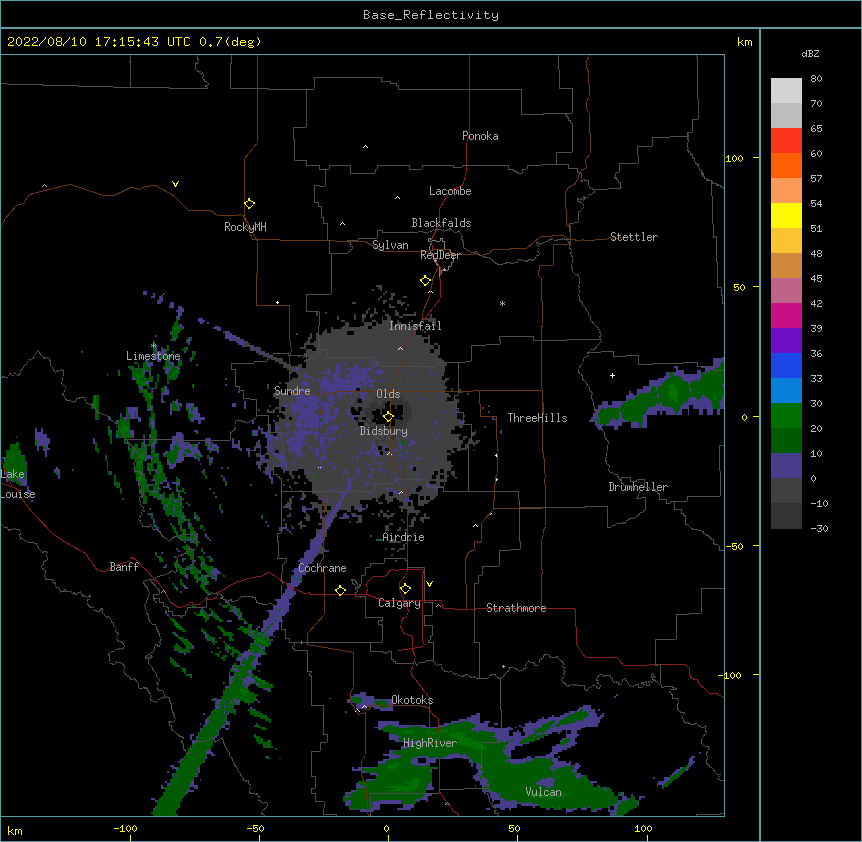This screenshot has width=862, height=842.
Task: Click the red 65 dBZ legend swatch
Action: pyautogui.click(x=786, y=141)
